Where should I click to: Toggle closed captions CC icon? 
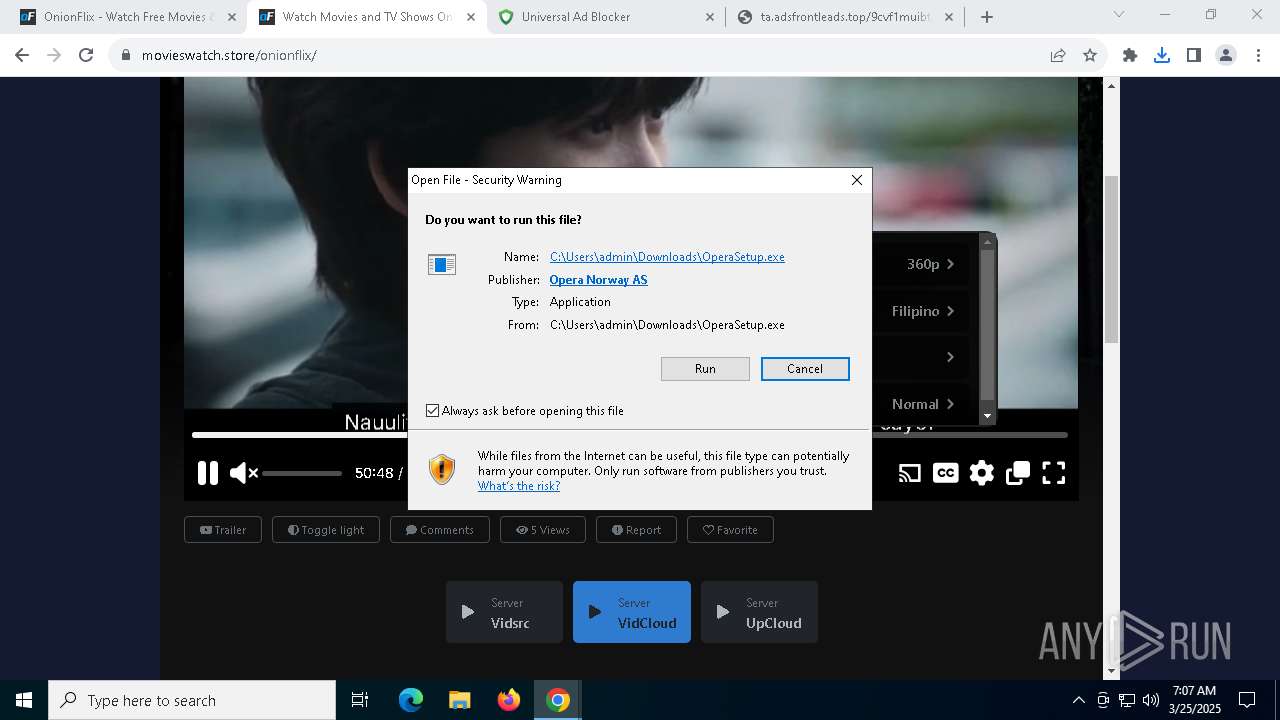tap(945, 473)
